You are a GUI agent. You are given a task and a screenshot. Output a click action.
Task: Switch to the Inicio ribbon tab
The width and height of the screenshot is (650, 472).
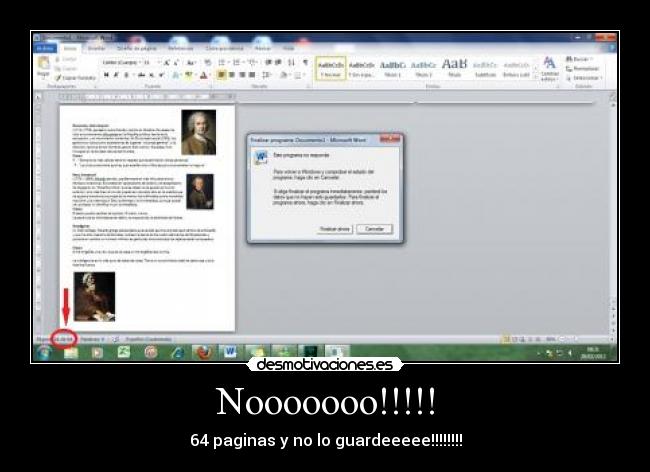click(x=70, y=48)
